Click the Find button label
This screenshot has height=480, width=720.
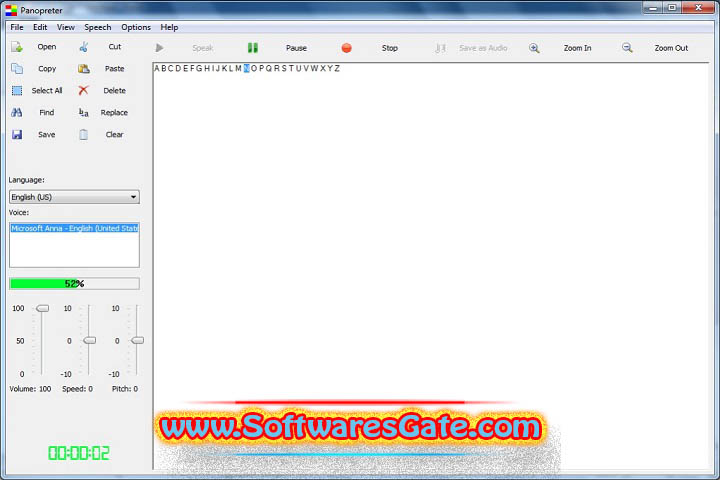pos(47,113)
